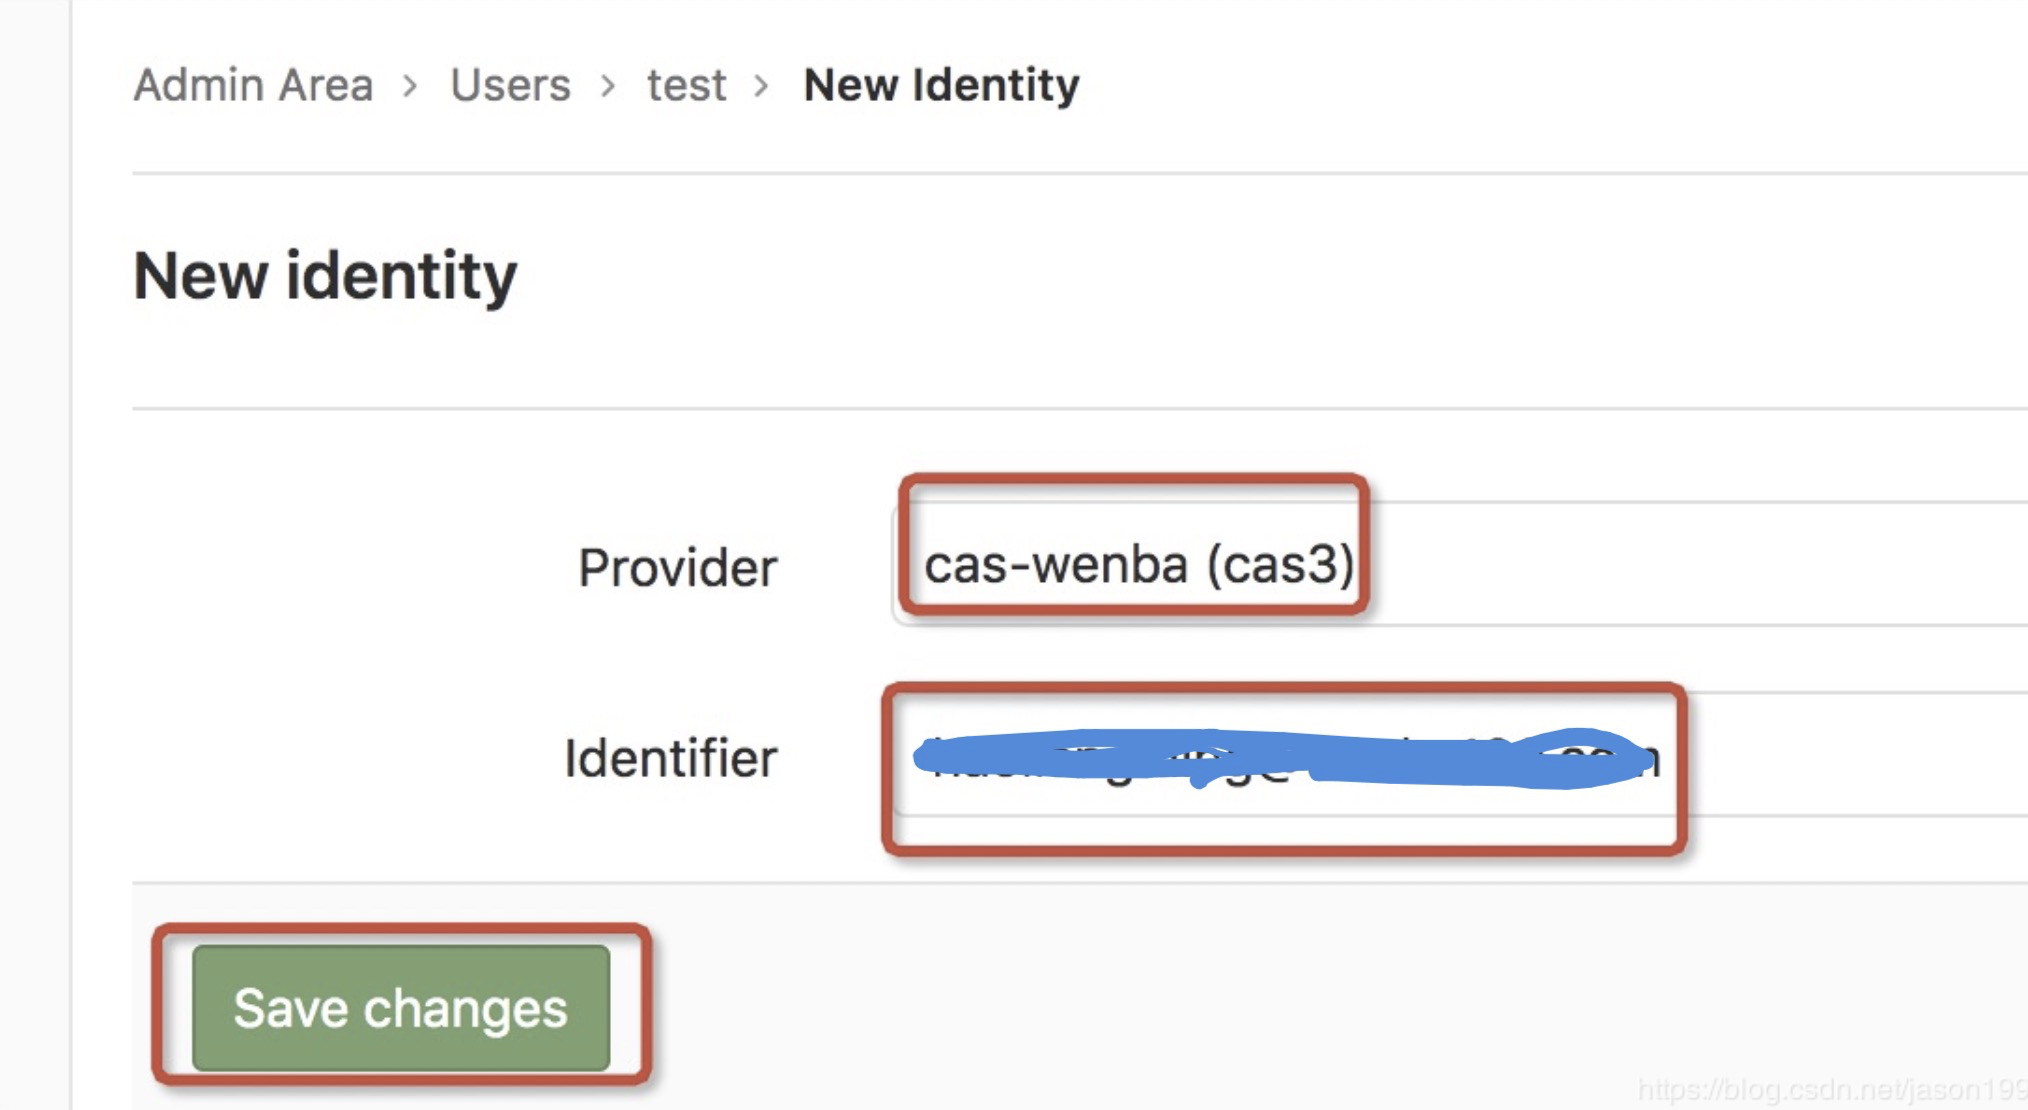Confirm the identity by clicking Save changes
This screenshot has width=2028, height=1110.
pyautogui.click(x=399, y=1008)
